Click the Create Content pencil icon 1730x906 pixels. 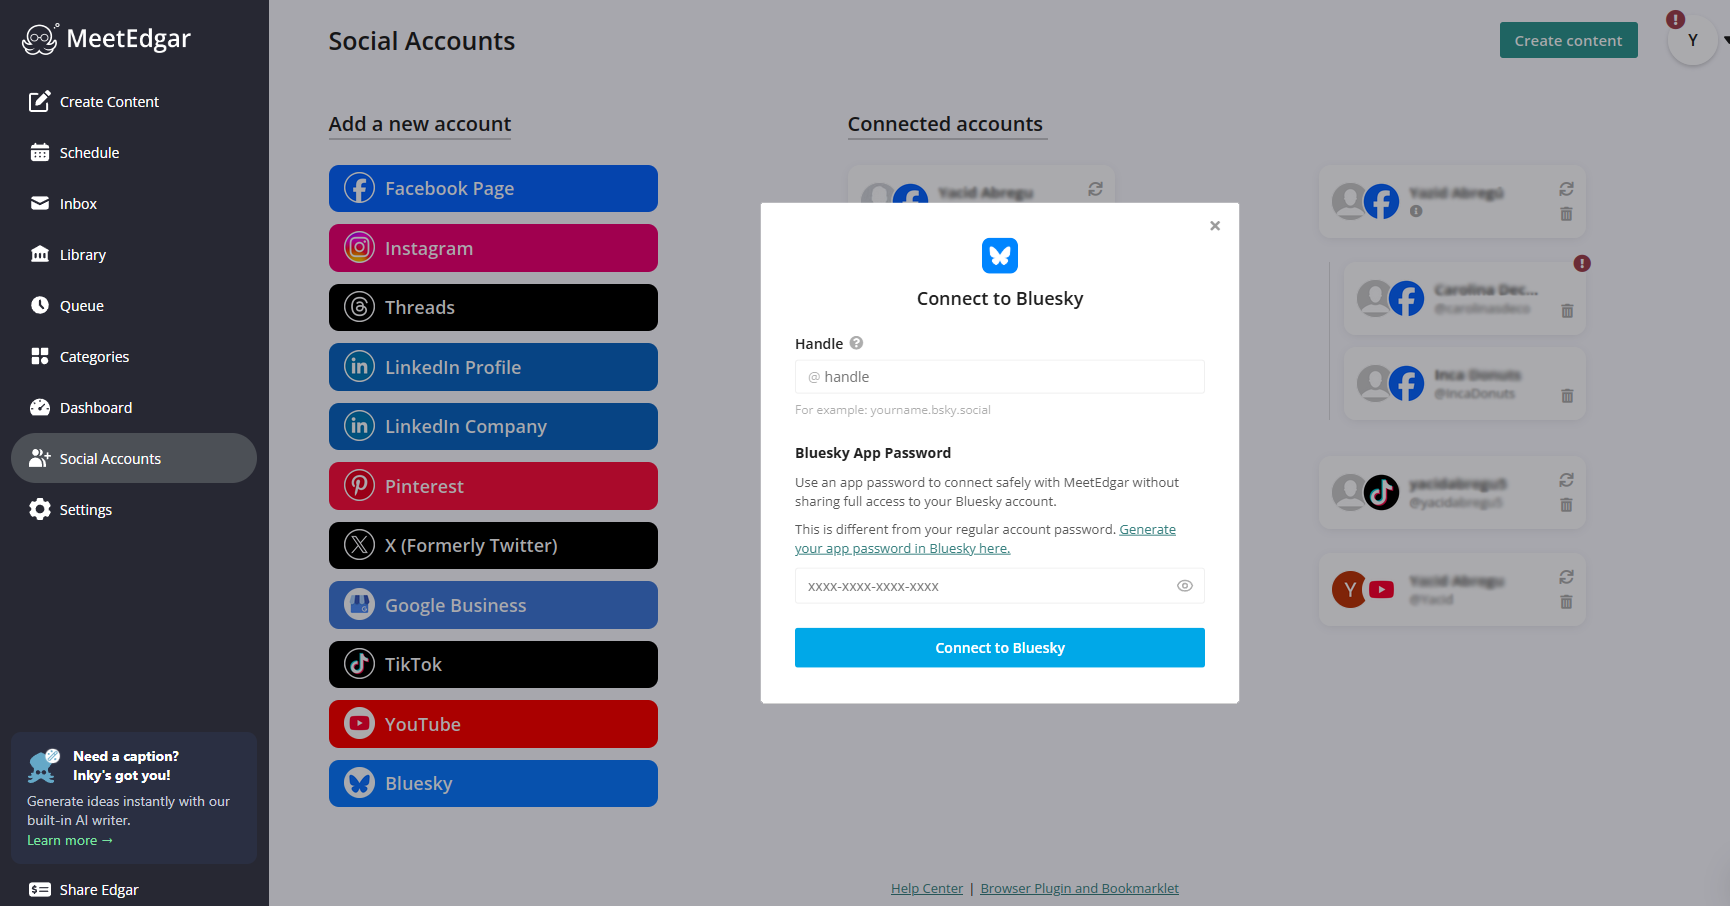[x=40, y=101]
